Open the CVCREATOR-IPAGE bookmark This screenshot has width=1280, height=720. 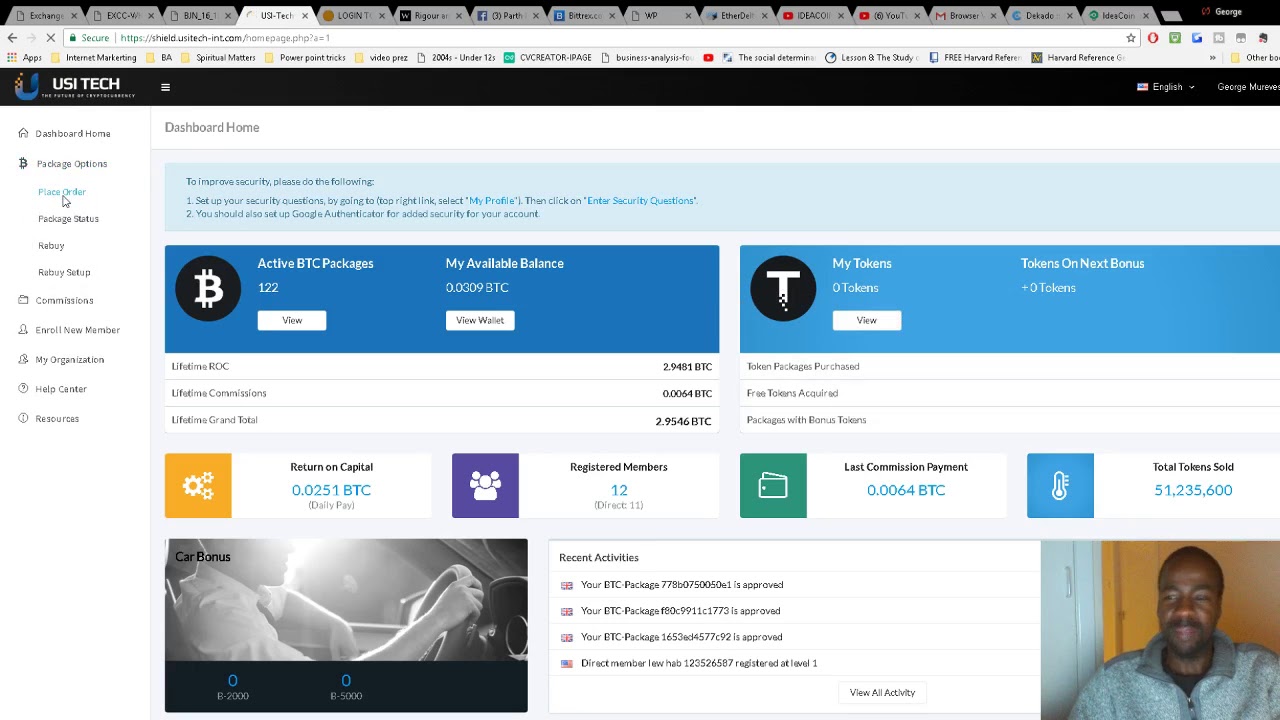click(548, 58)
